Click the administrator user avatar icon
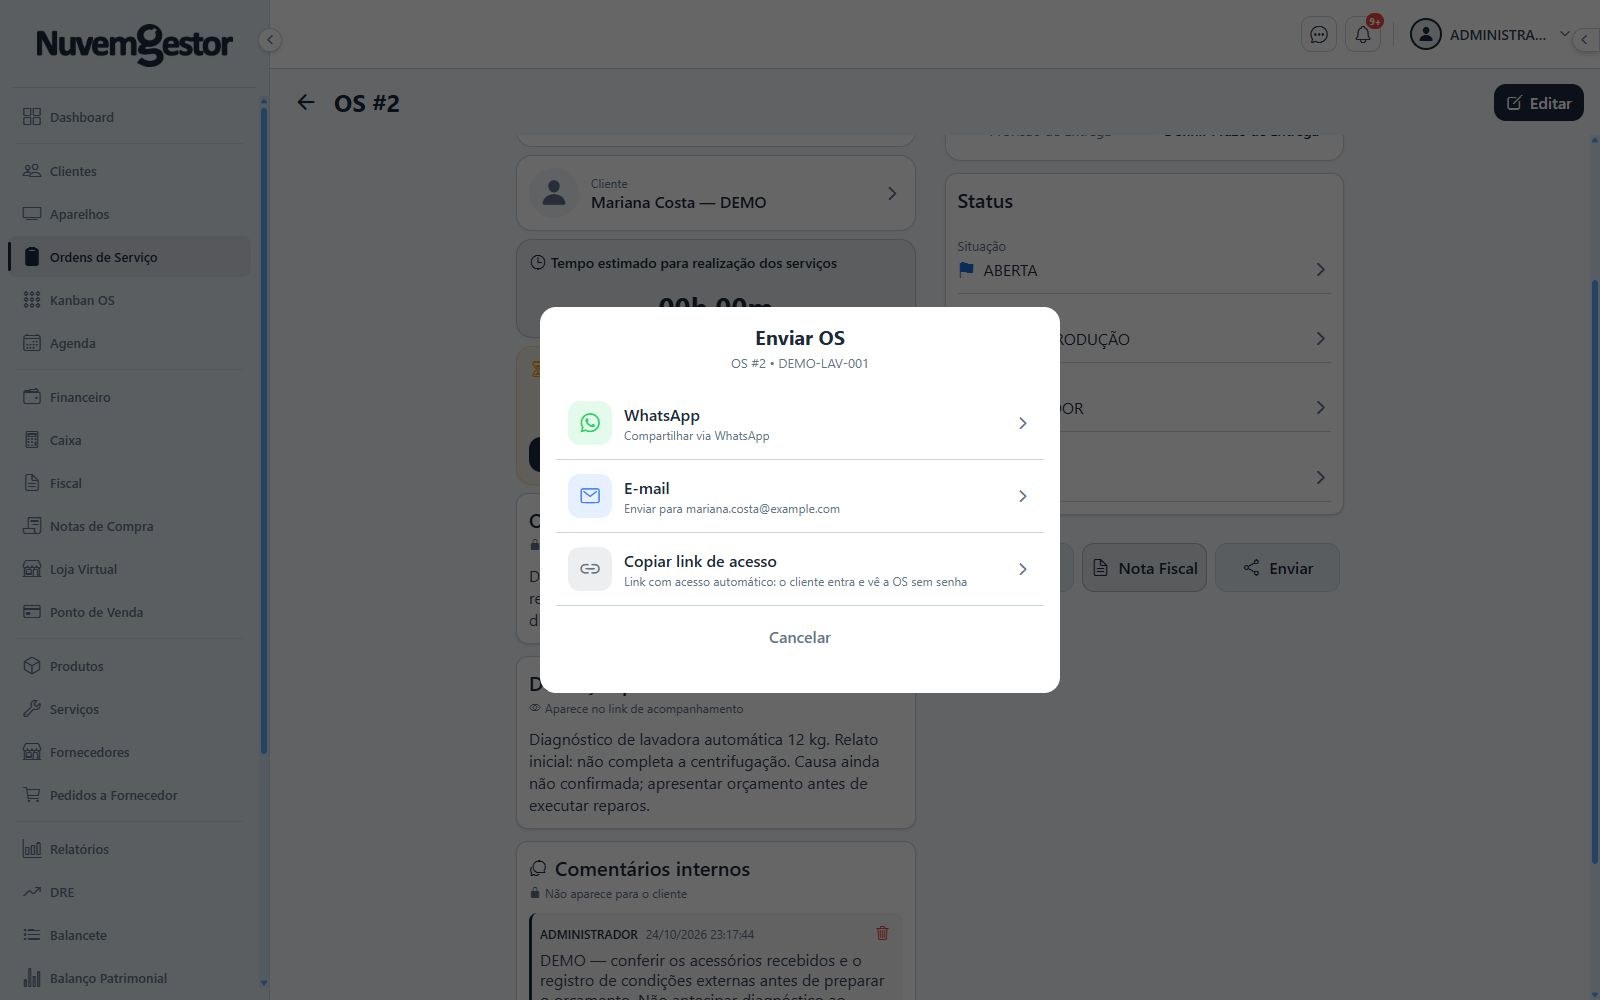The image size is (1600, 1000). 1425,34
